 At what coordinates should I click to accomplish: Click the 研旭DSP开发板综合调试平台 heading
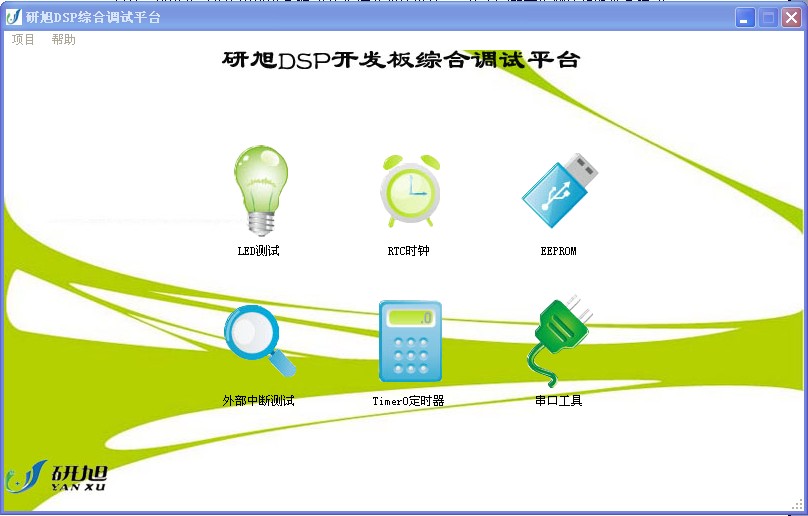click(401, 61)
